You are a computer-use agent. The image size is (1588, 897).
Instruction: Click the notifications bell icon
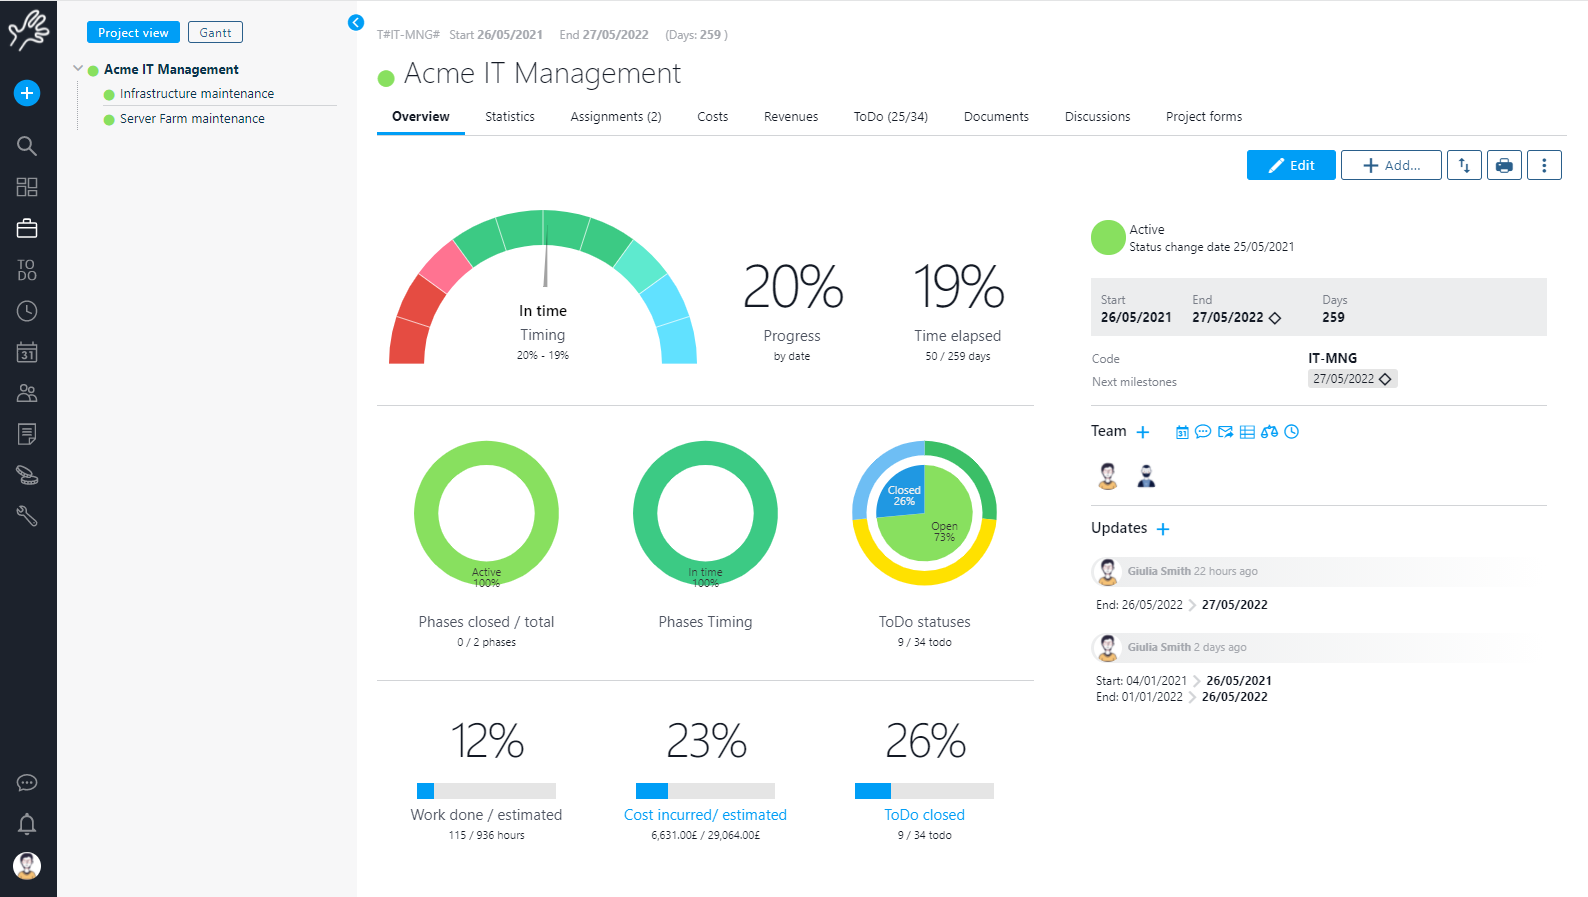[27, 824]
